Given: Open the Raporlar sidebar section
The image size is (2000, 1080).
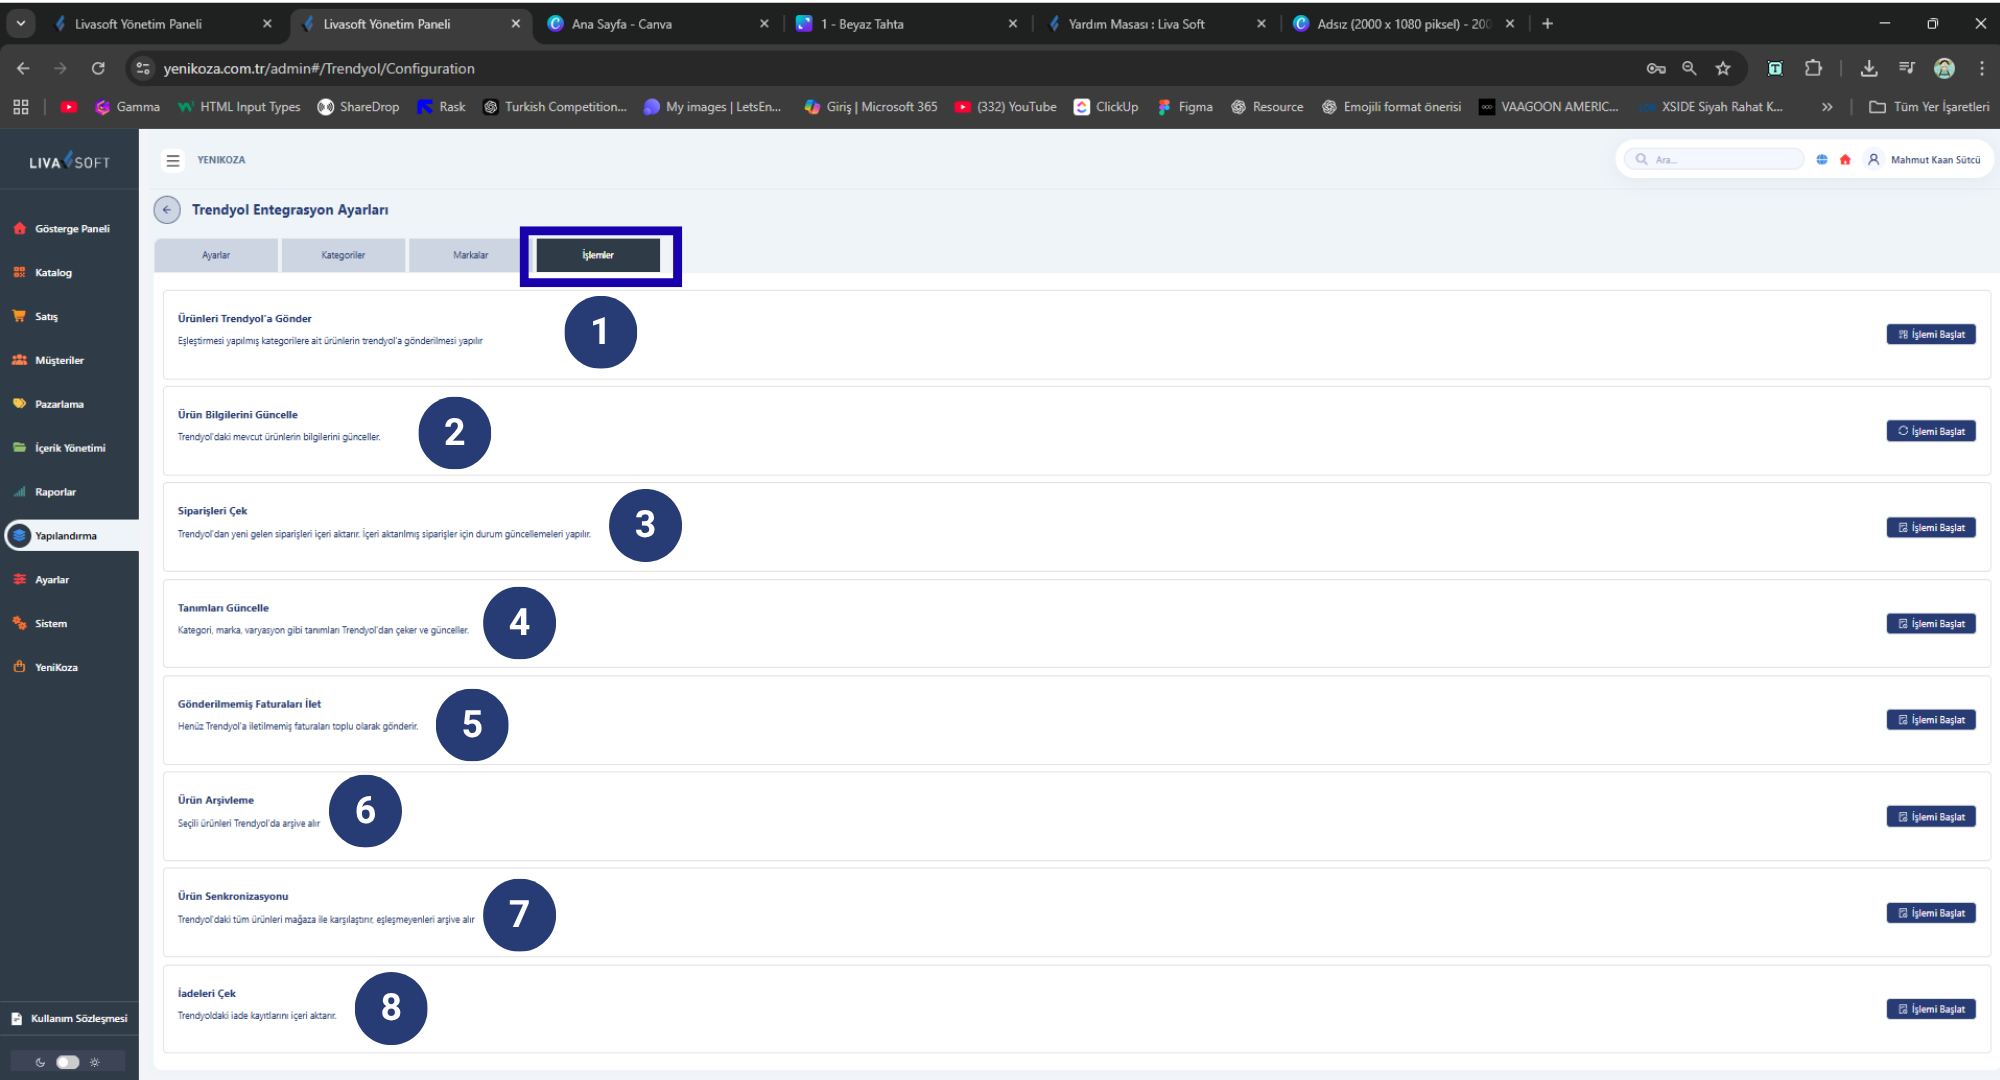Looking at the screenshot, I should click(x=55, y=492).
